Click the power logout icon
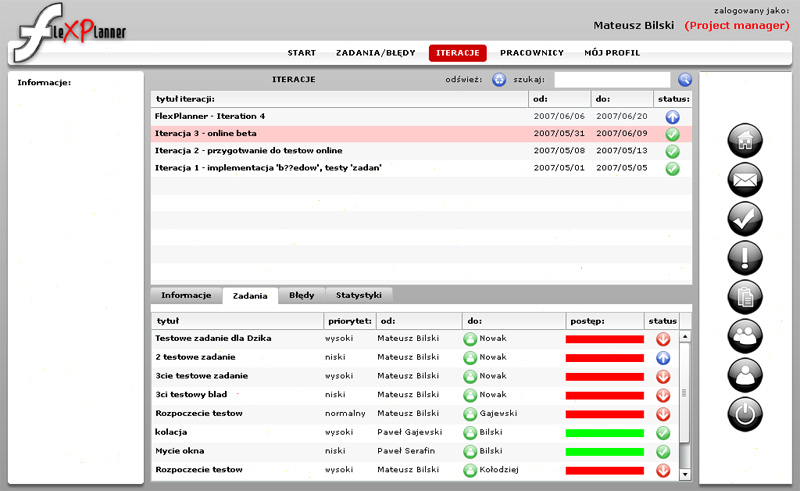Image resolution: width=800 pixels, height=491 pixels. [x=745, y=412]
